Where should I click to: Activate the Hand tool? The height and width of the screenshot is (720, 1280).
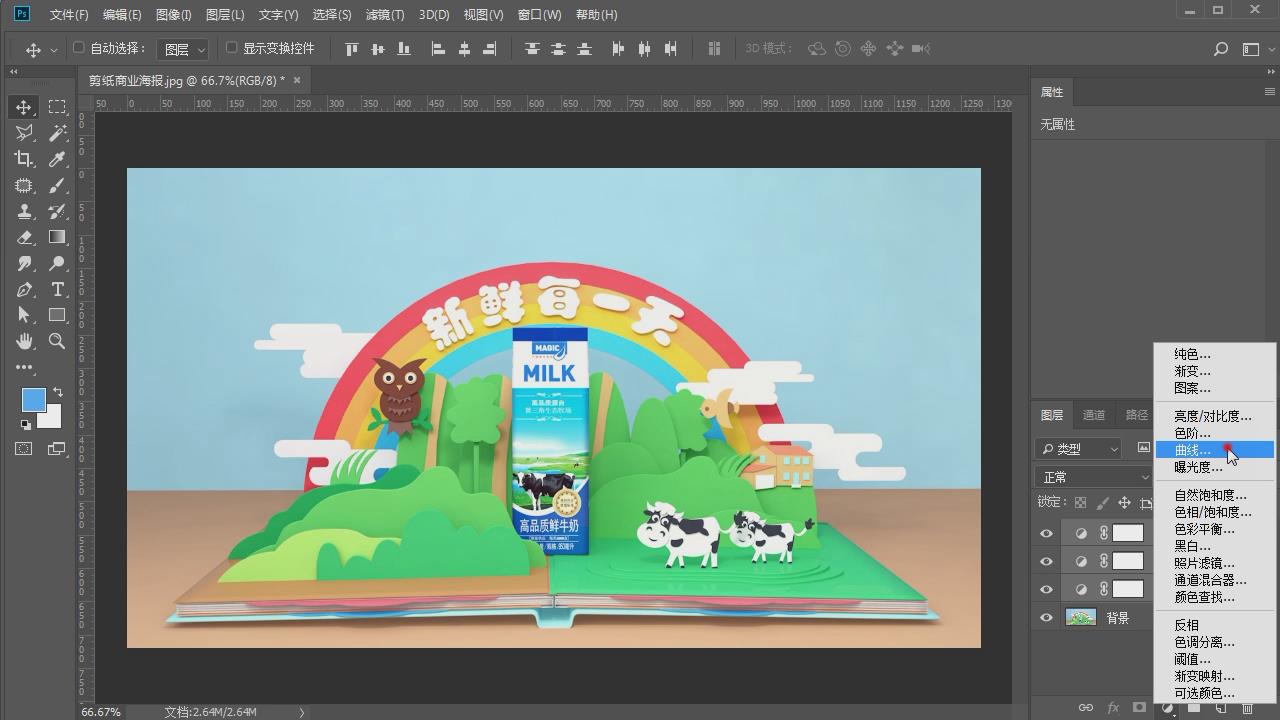click(x=24, y=342)
